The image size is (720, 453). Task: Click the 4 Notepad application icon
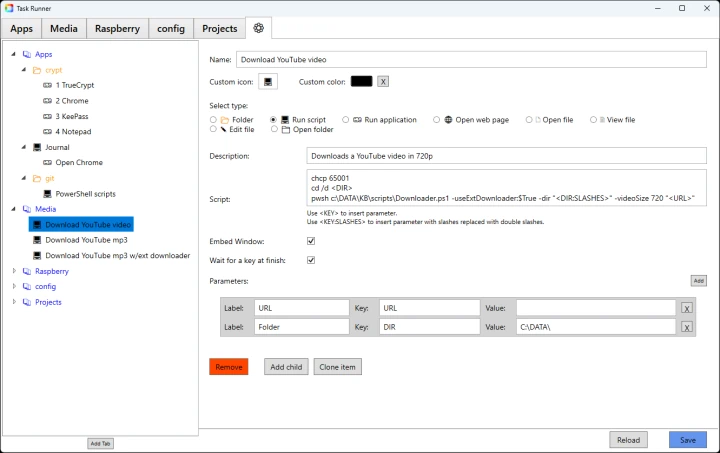pyautogui.click(x=47, y=132)
